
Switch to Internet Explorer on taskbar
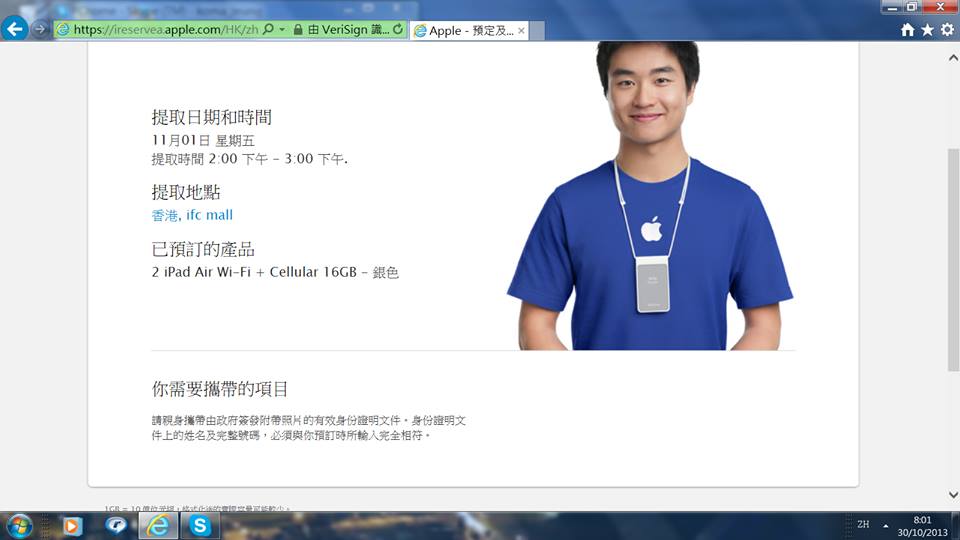[158, 525]
